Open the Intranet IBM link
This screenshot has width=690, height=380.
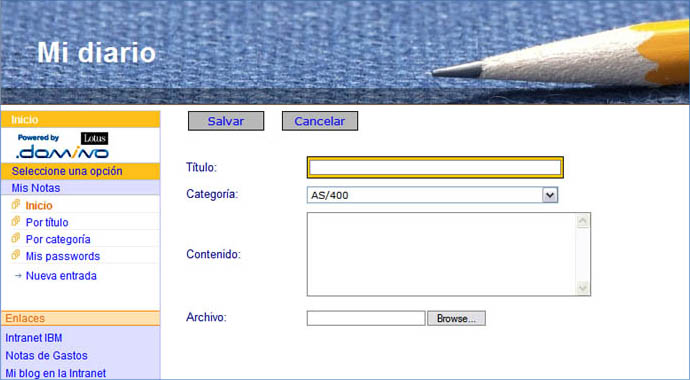point(33,338)
